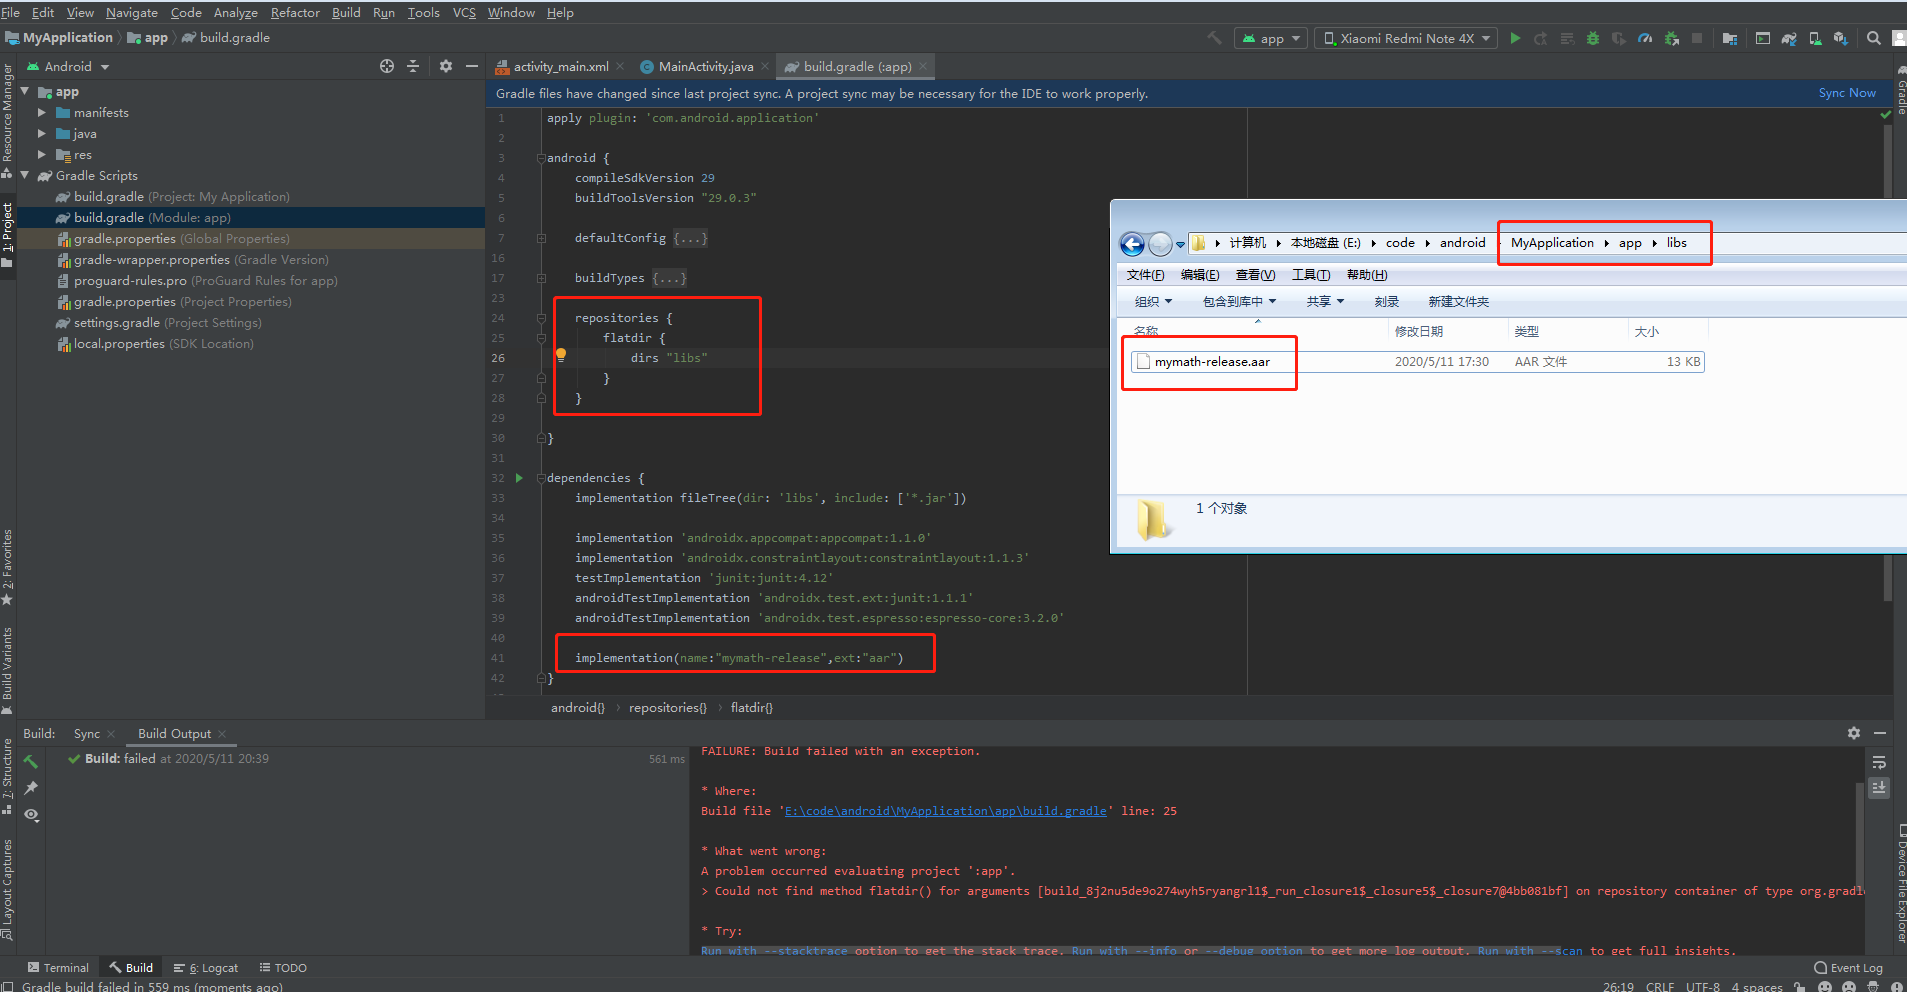
Task: Hide the Project panel with minus icon
Action: (x=472, y=66)
